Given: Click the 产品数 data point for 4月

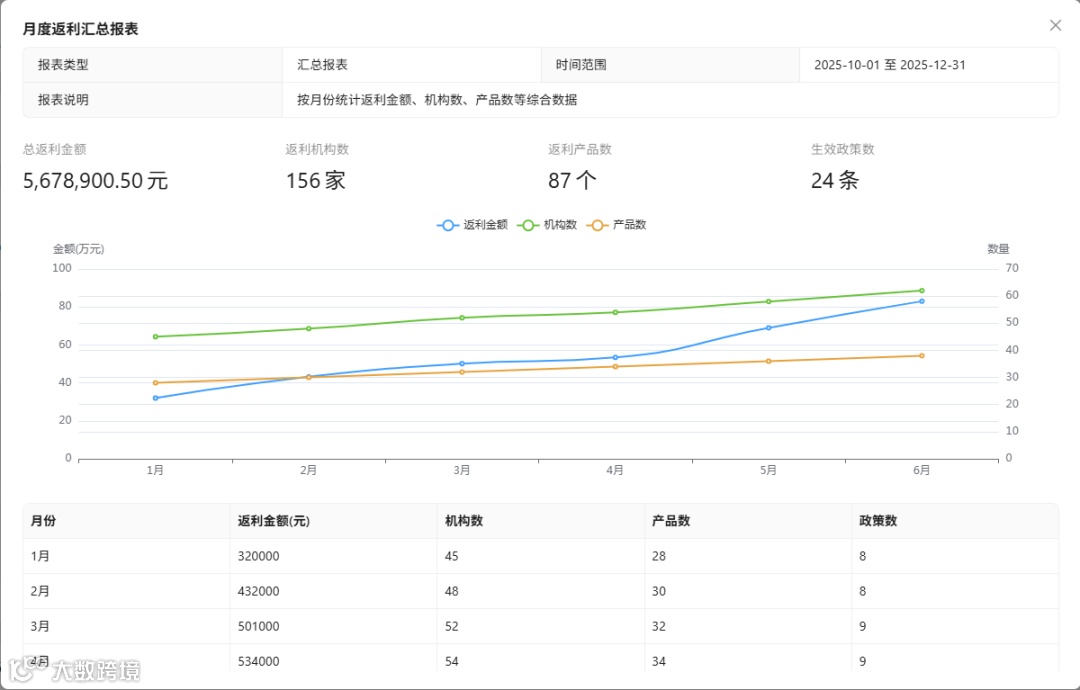Looking at the screenshot, I should tap(615, 366).
